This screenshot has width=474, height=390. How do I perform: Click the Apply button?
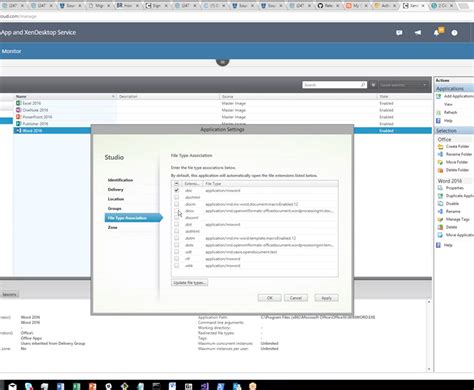pyautogui.click(x=326, y=298)
